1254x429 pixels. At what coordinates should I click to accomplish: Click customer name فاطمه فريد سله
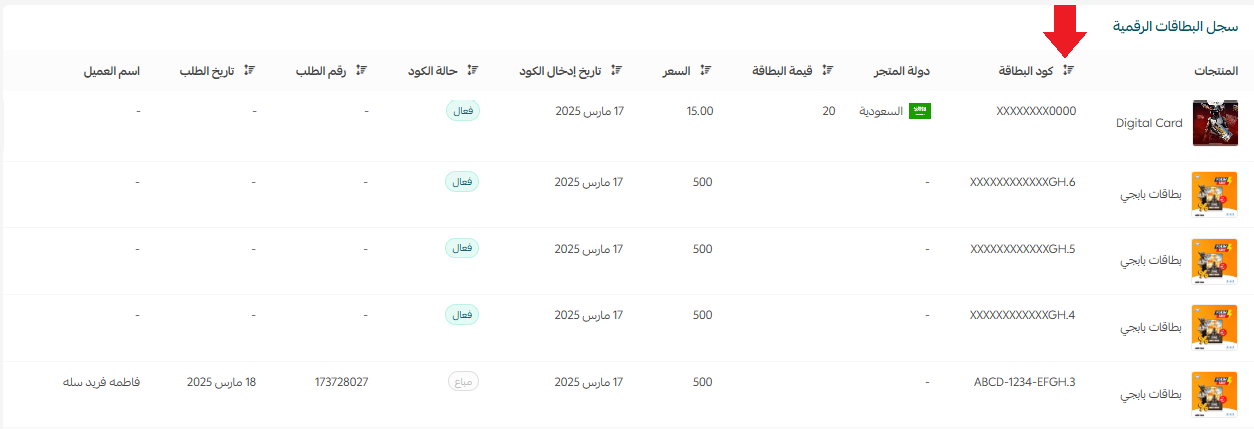point(101,382)
